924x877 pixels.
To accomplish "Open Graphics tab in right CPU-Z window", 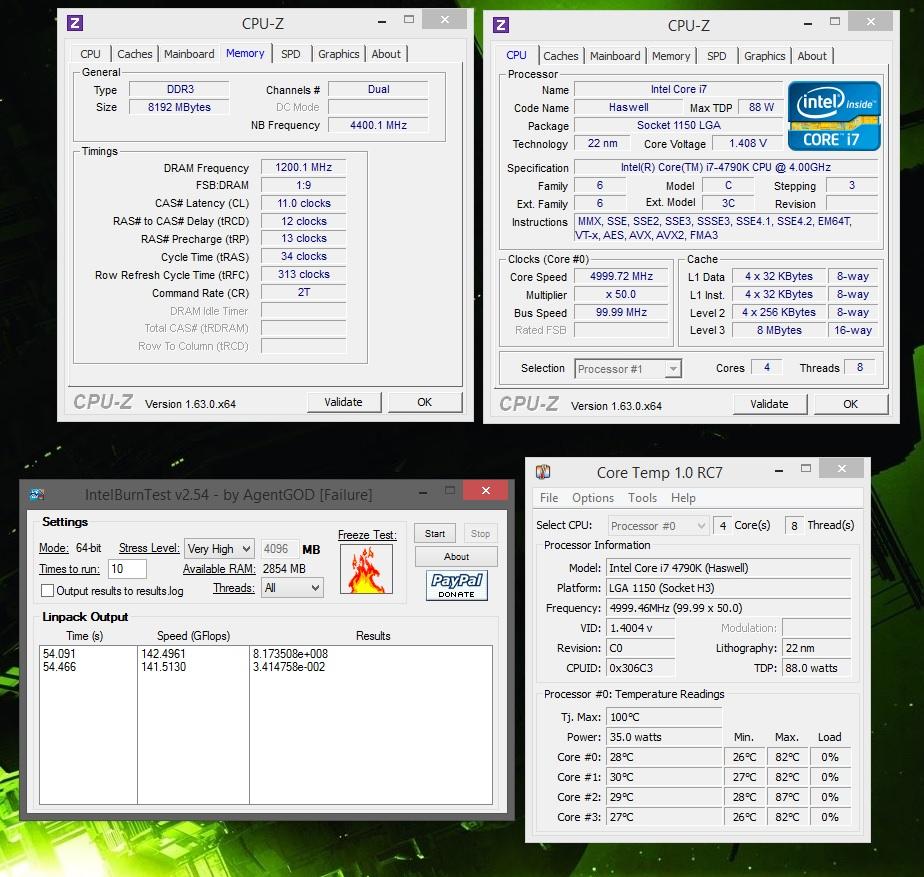I will [764, 56].
